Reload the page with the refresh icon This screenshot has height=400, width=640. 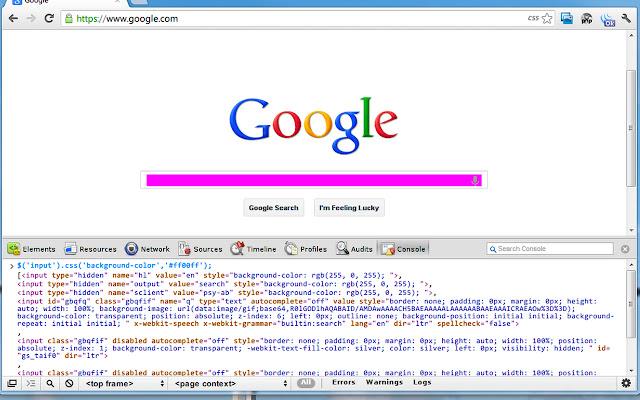coord(49,18)
